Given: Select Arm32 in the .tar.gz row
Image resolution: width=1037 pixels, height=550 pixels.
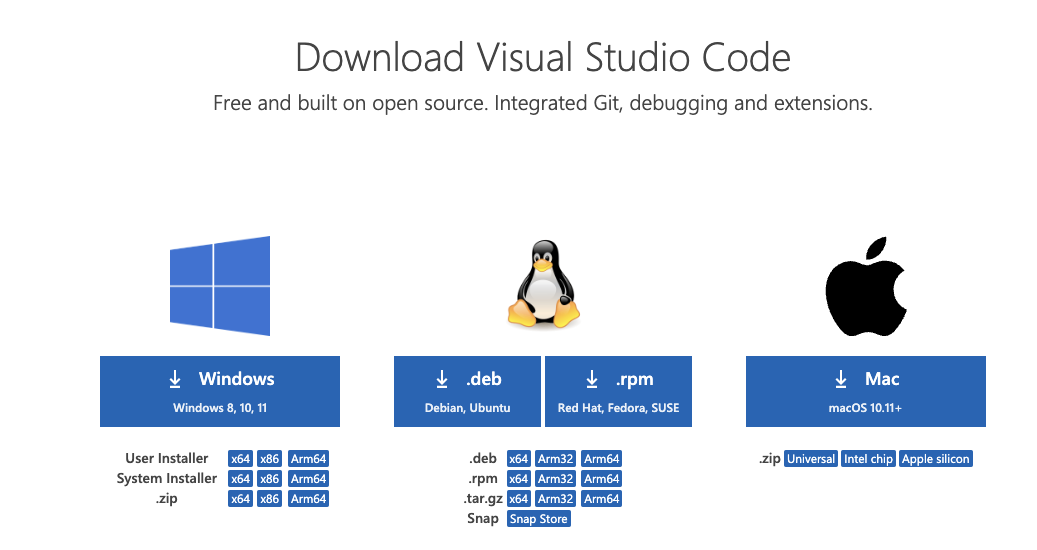Looking at the screenshot, I should [555, 498].
